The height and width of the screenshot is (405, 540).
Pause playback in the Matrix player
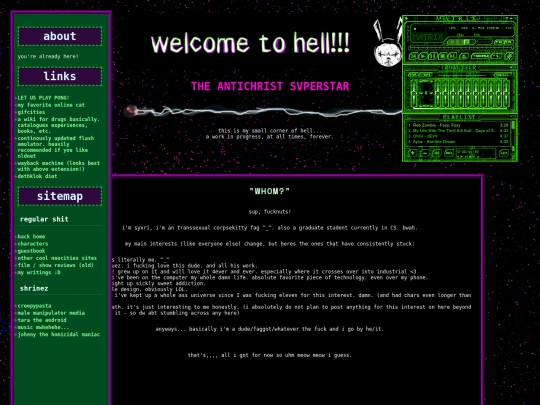tap(433, 56)
